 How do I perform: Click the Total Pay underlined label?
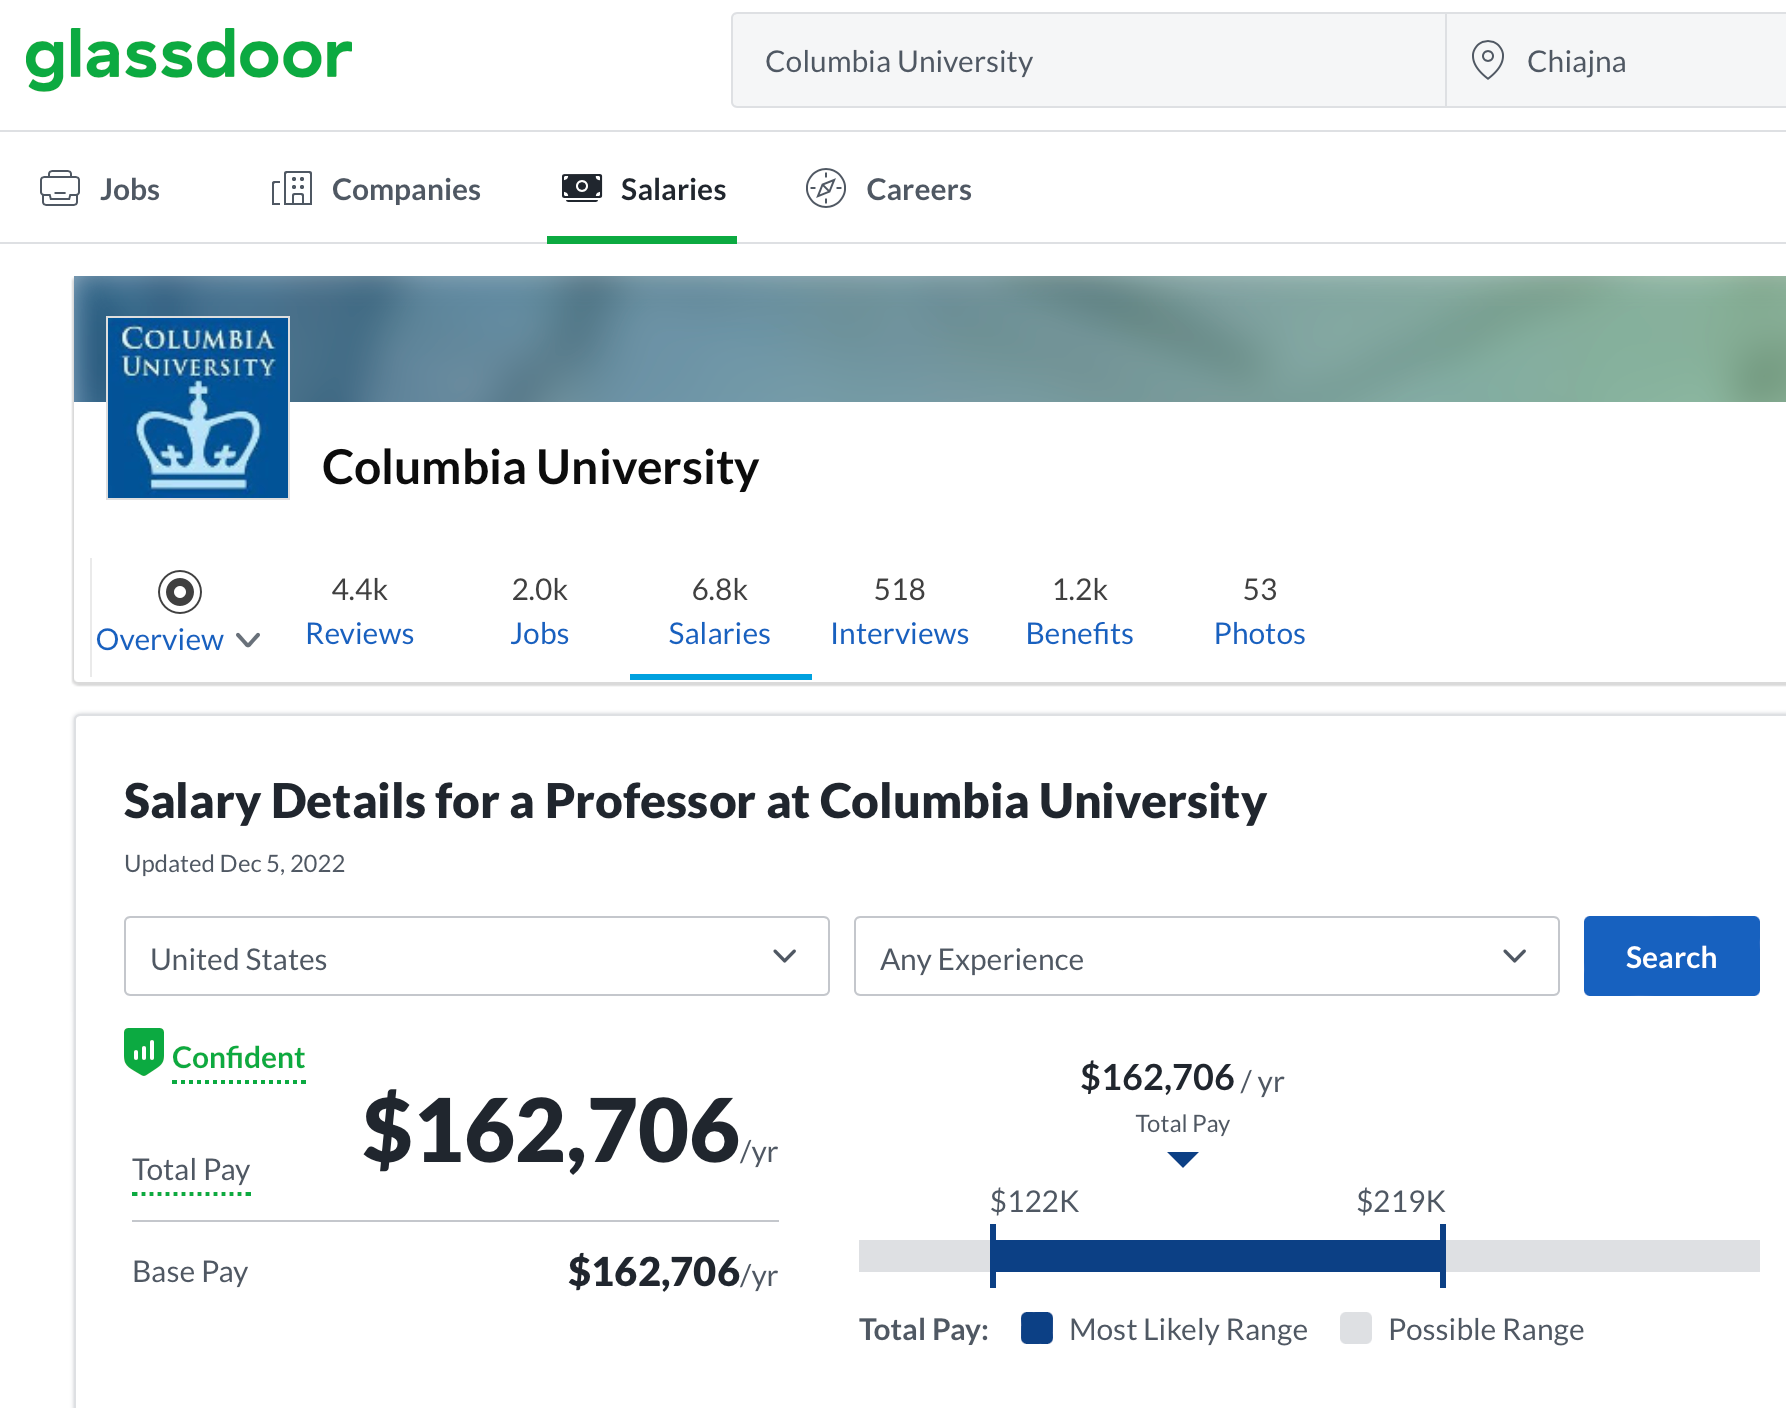click(x=191, y=1170)
